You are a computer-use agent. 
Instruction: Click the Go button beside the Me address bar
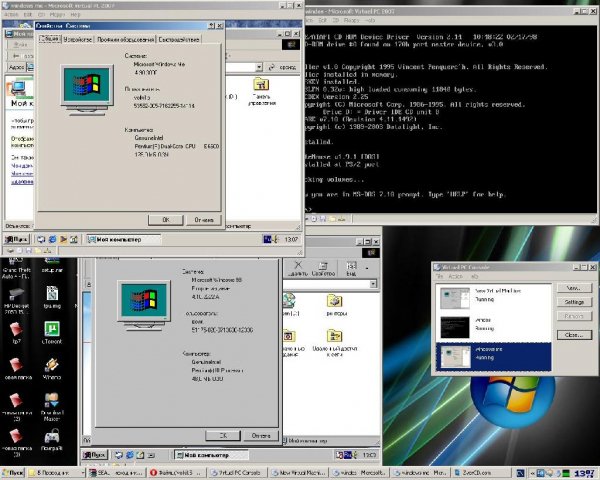pyautogui.click(x=283, y=67)
